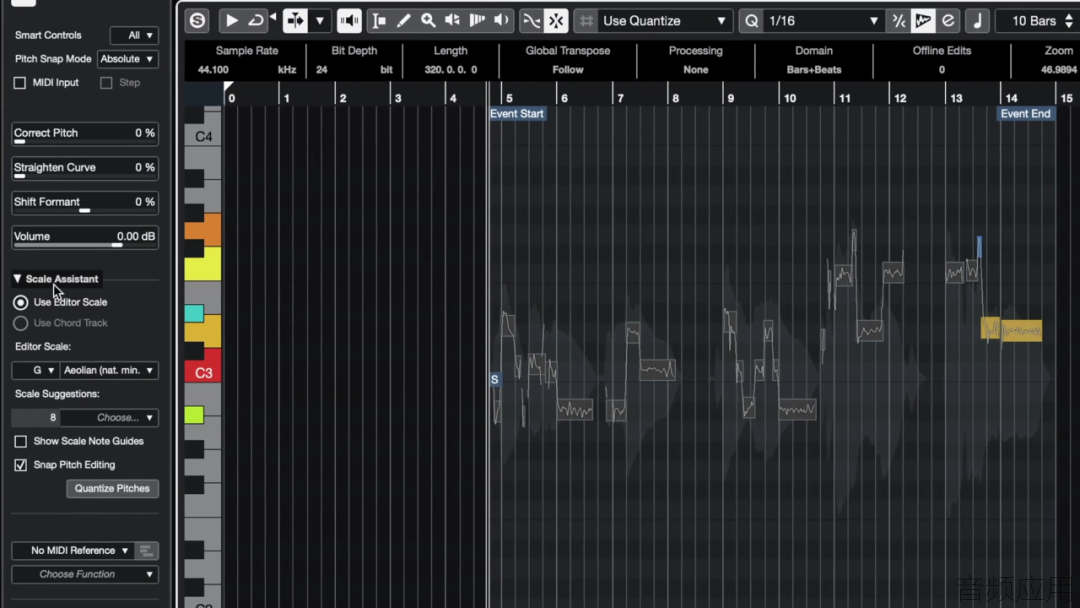Toggle the musical mode percent icon
1080x608 pixels.
tap(898, 21)
